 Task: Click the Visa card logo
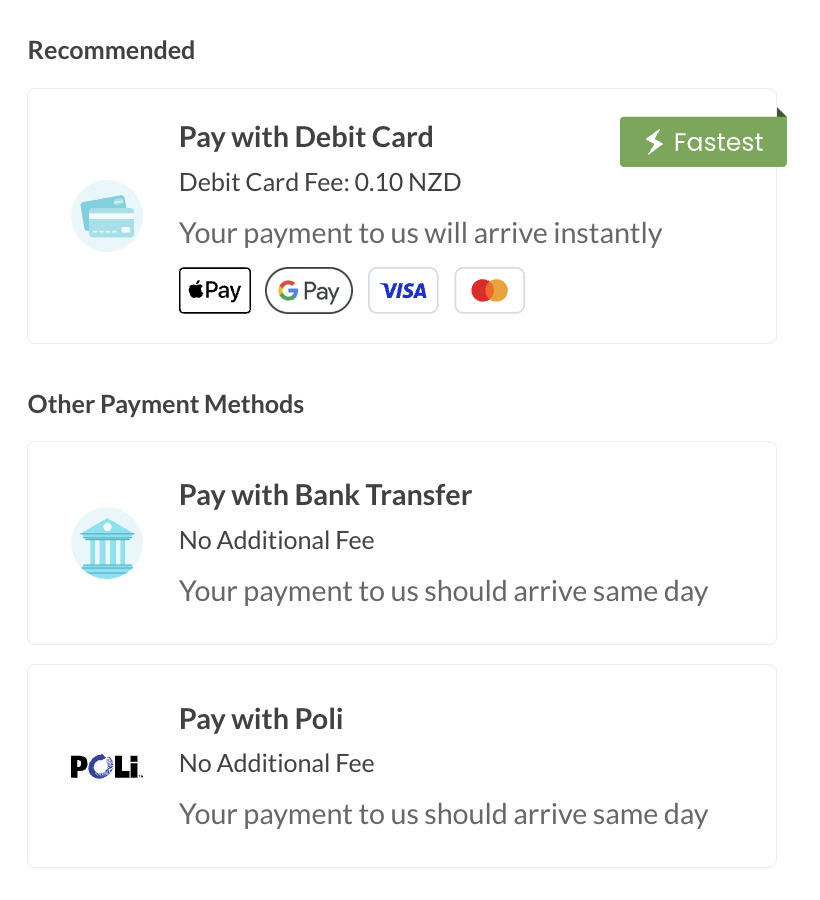(x=403, y=290)
